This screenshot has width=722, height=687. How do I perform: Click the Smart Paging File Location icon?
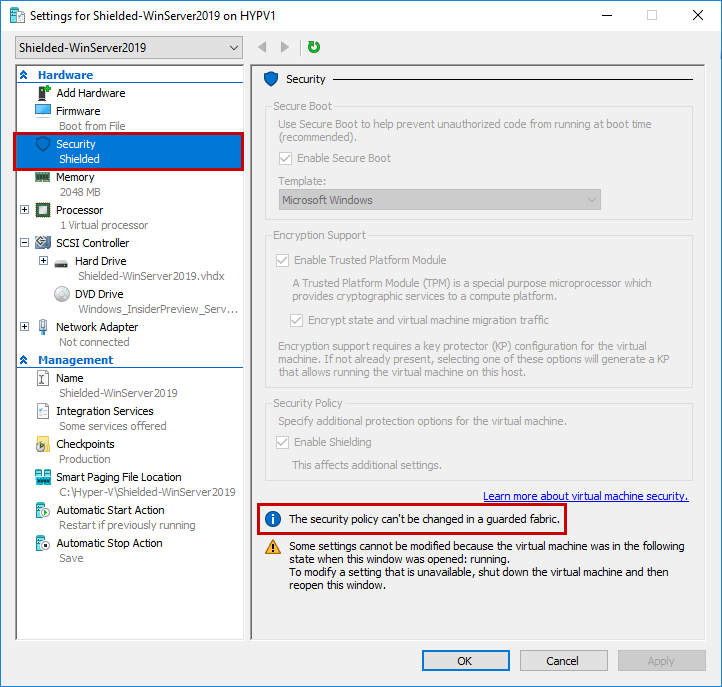coord(43,477)
